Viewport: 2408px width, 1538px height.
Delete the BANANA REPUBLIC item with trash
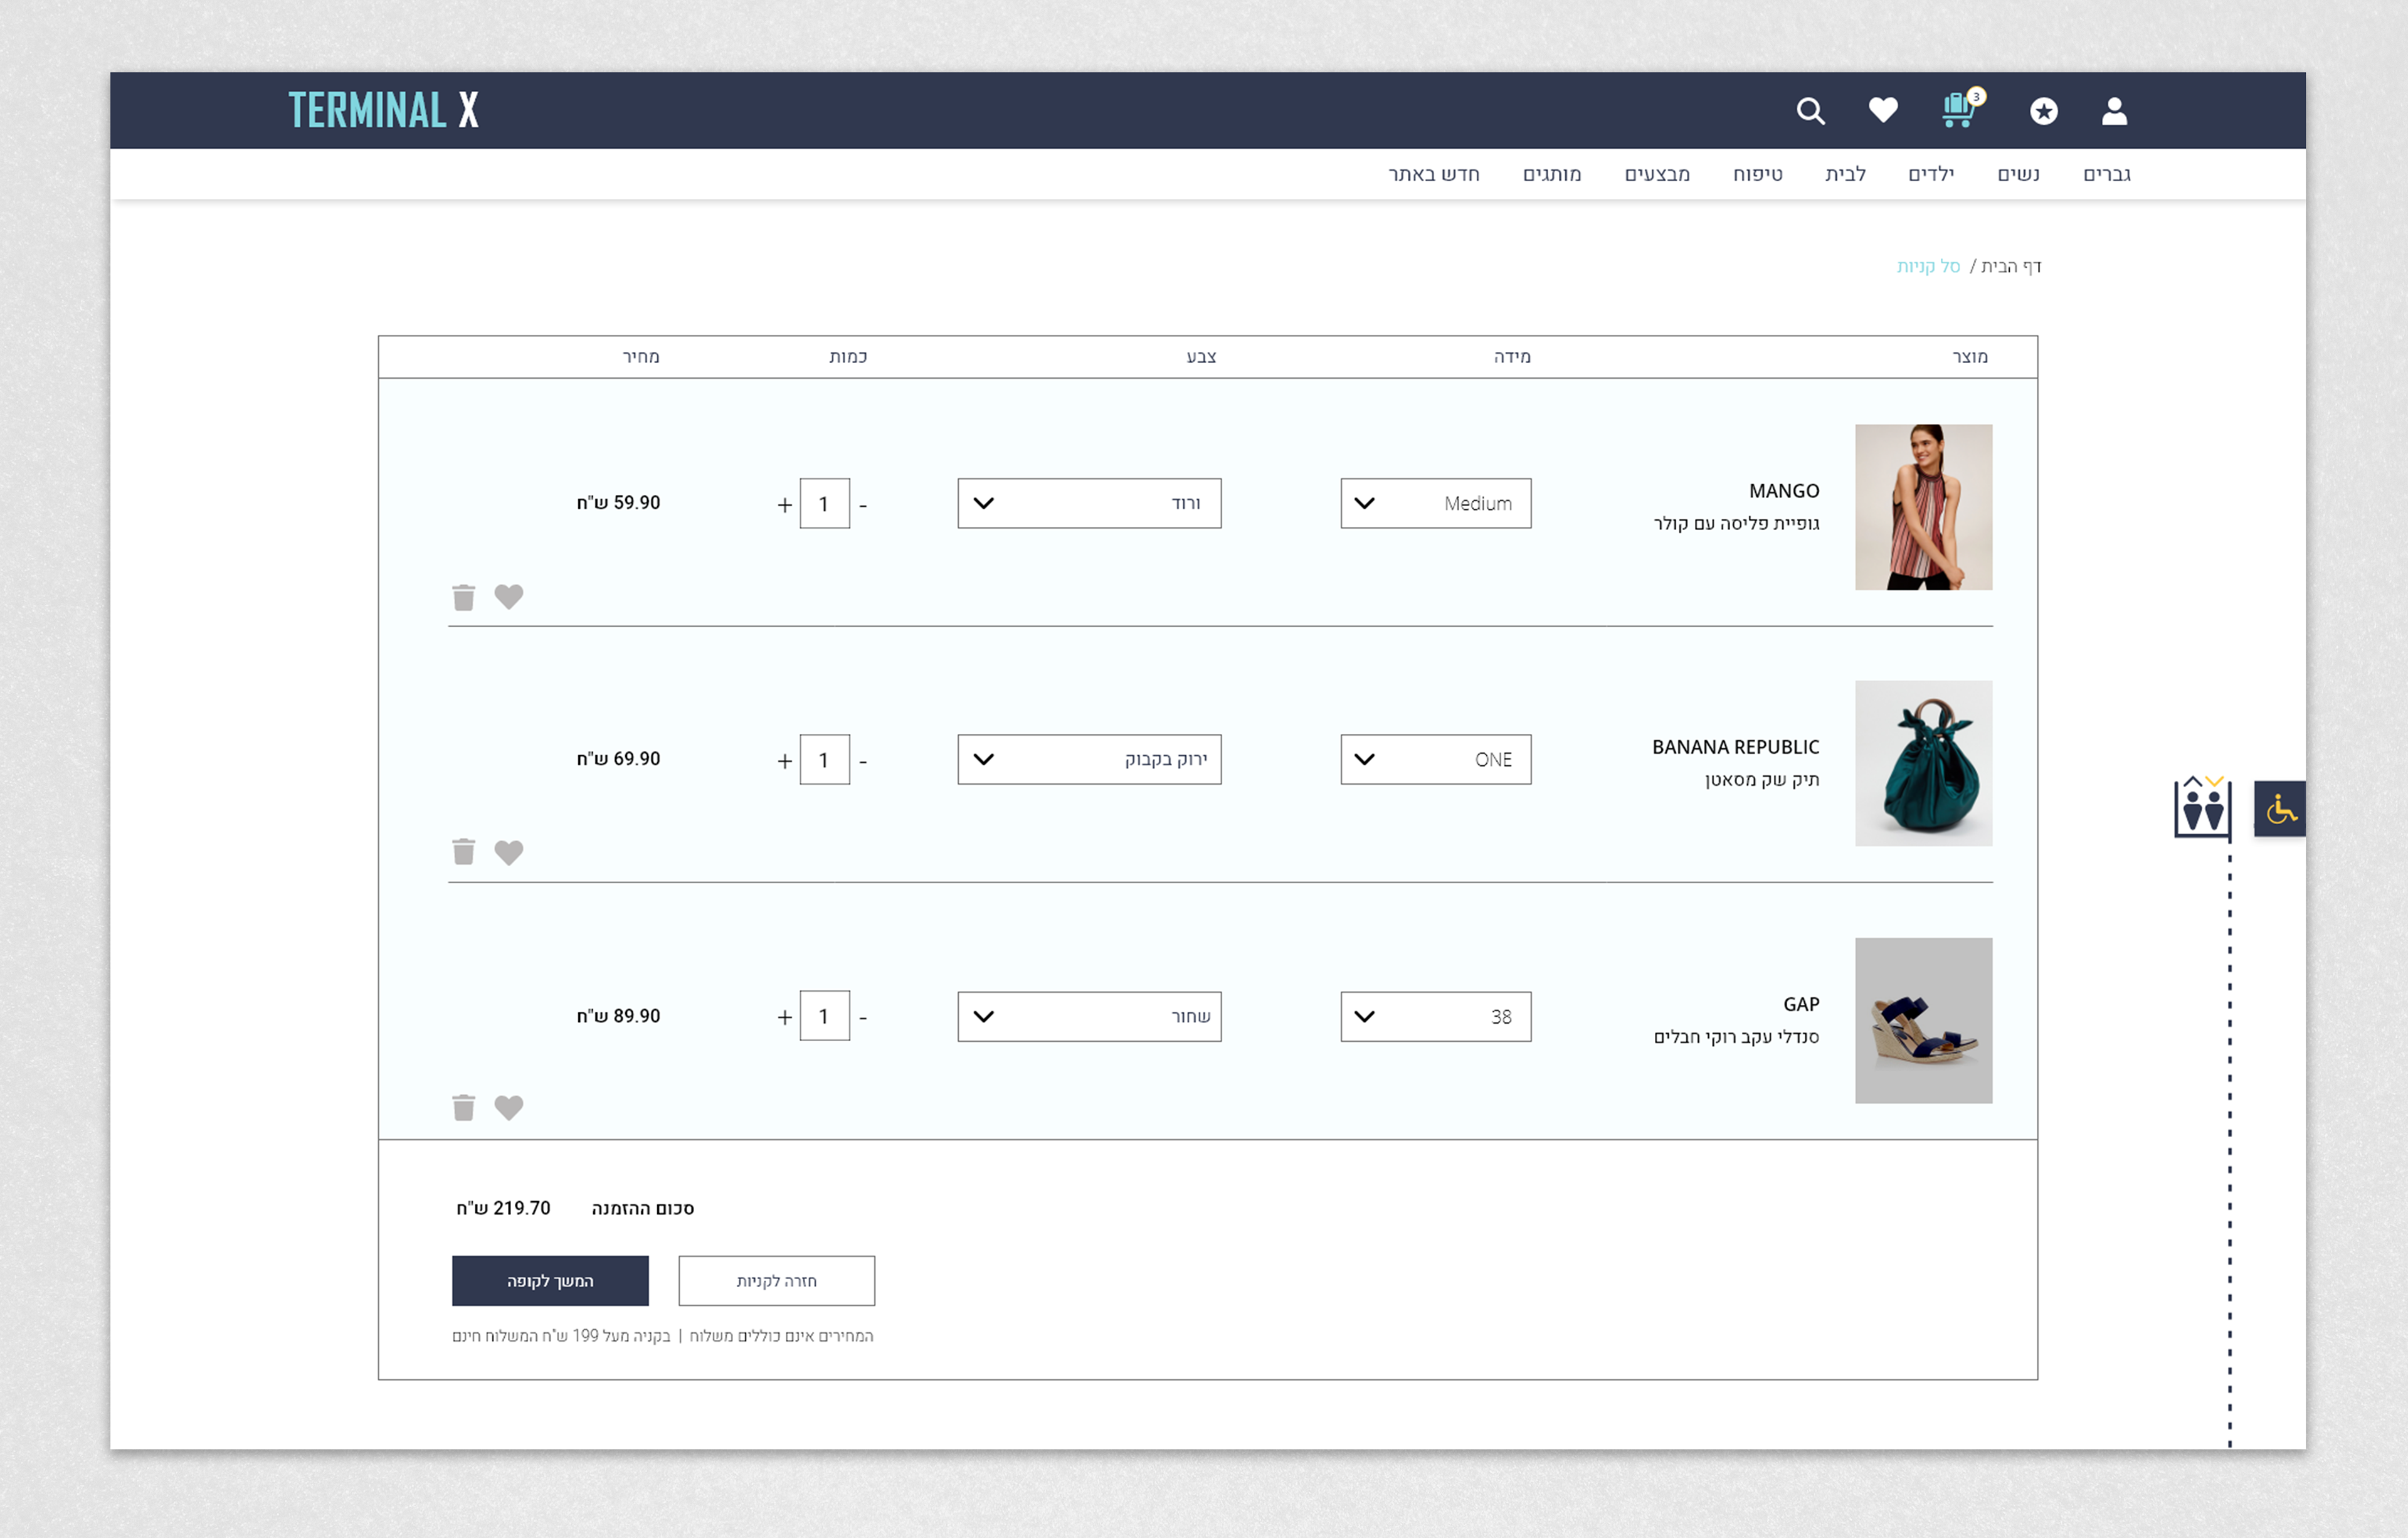pyautogui.click(x=463, y=852)
